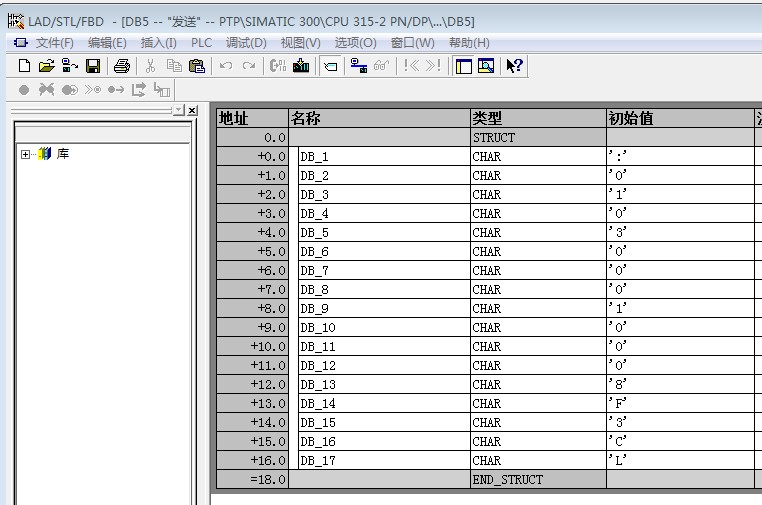Click the CHAR type of DB_3
This screenshot has width=762, height=505.
(538, 194)
